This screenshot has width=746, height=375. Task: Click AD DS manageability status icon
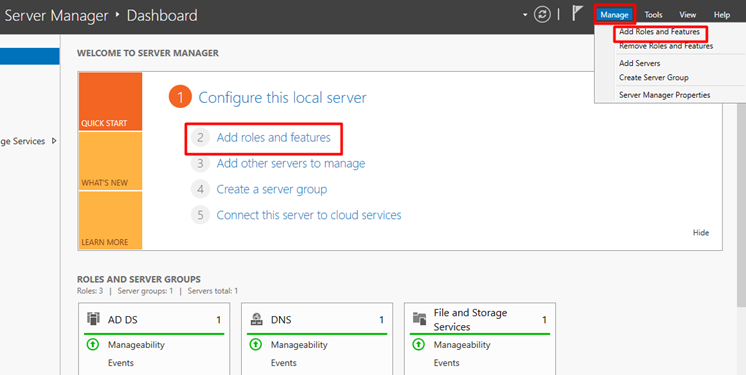coord(92,344)
